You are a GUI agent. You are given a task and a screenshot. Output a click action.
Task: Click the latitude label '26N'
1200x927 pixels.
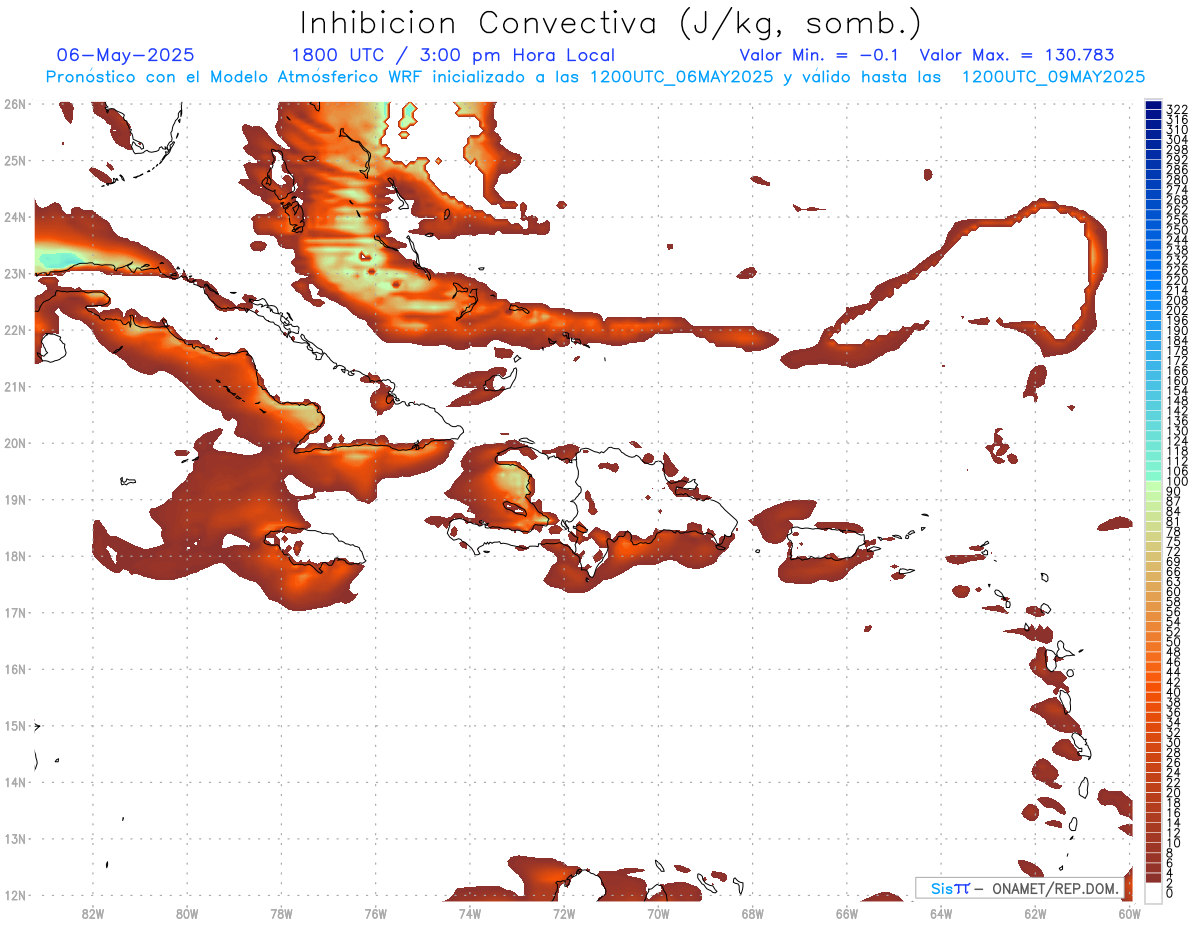tap(14, 104)
